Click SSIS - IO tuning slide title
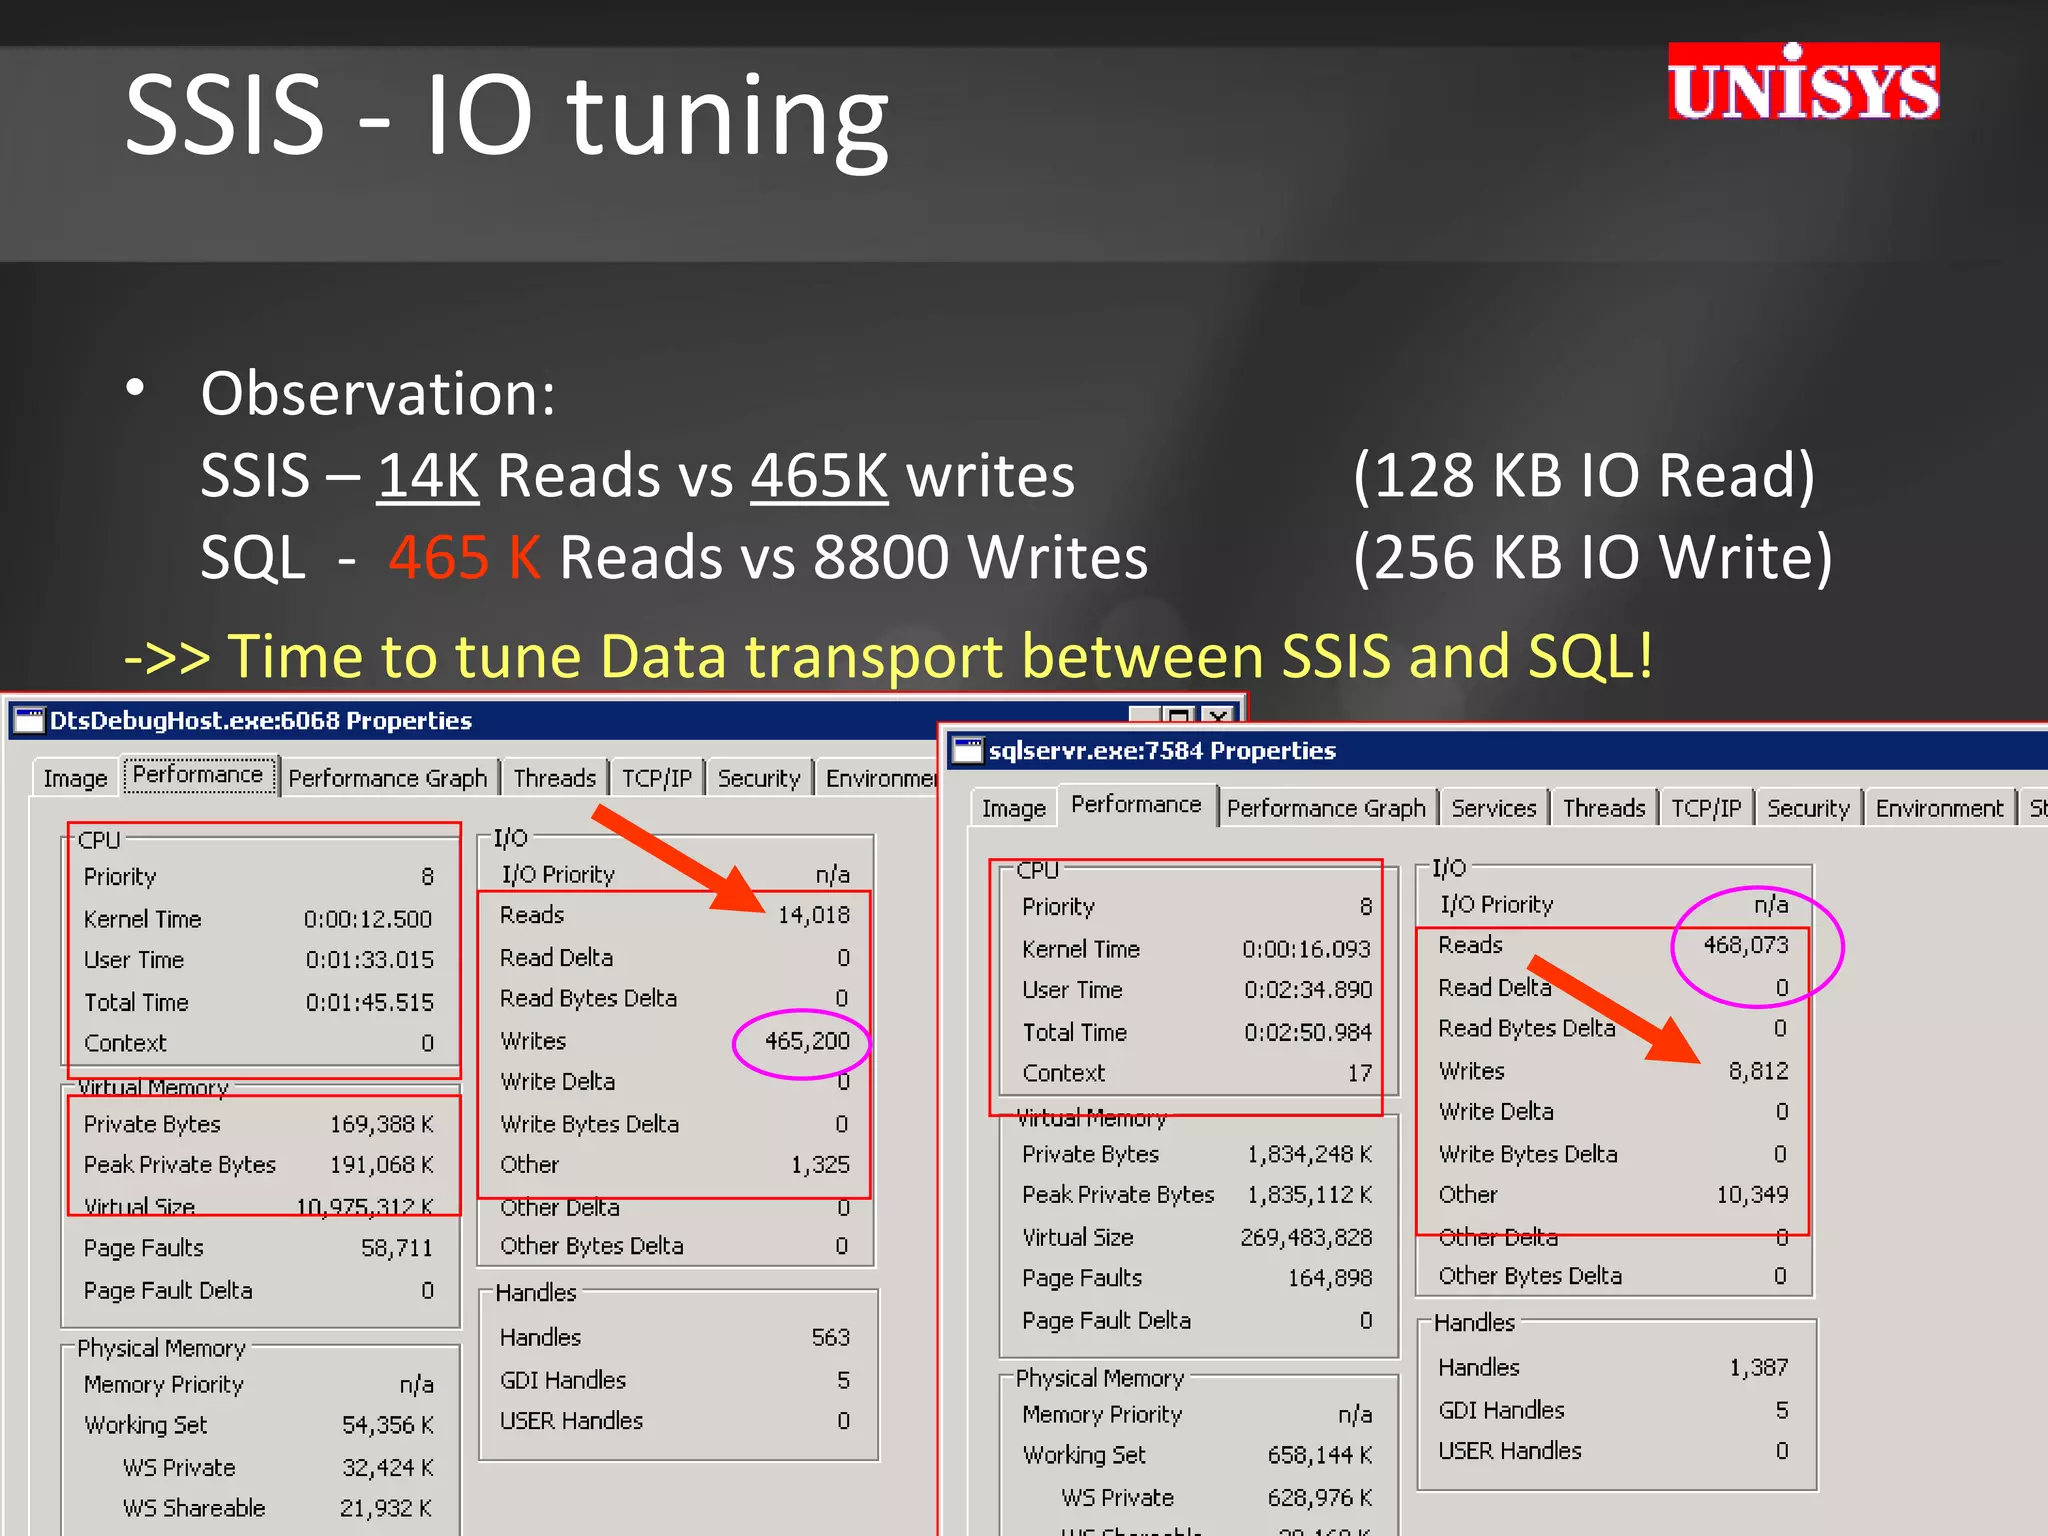Screen dimensions: 2048x1536 click(507, 117)
